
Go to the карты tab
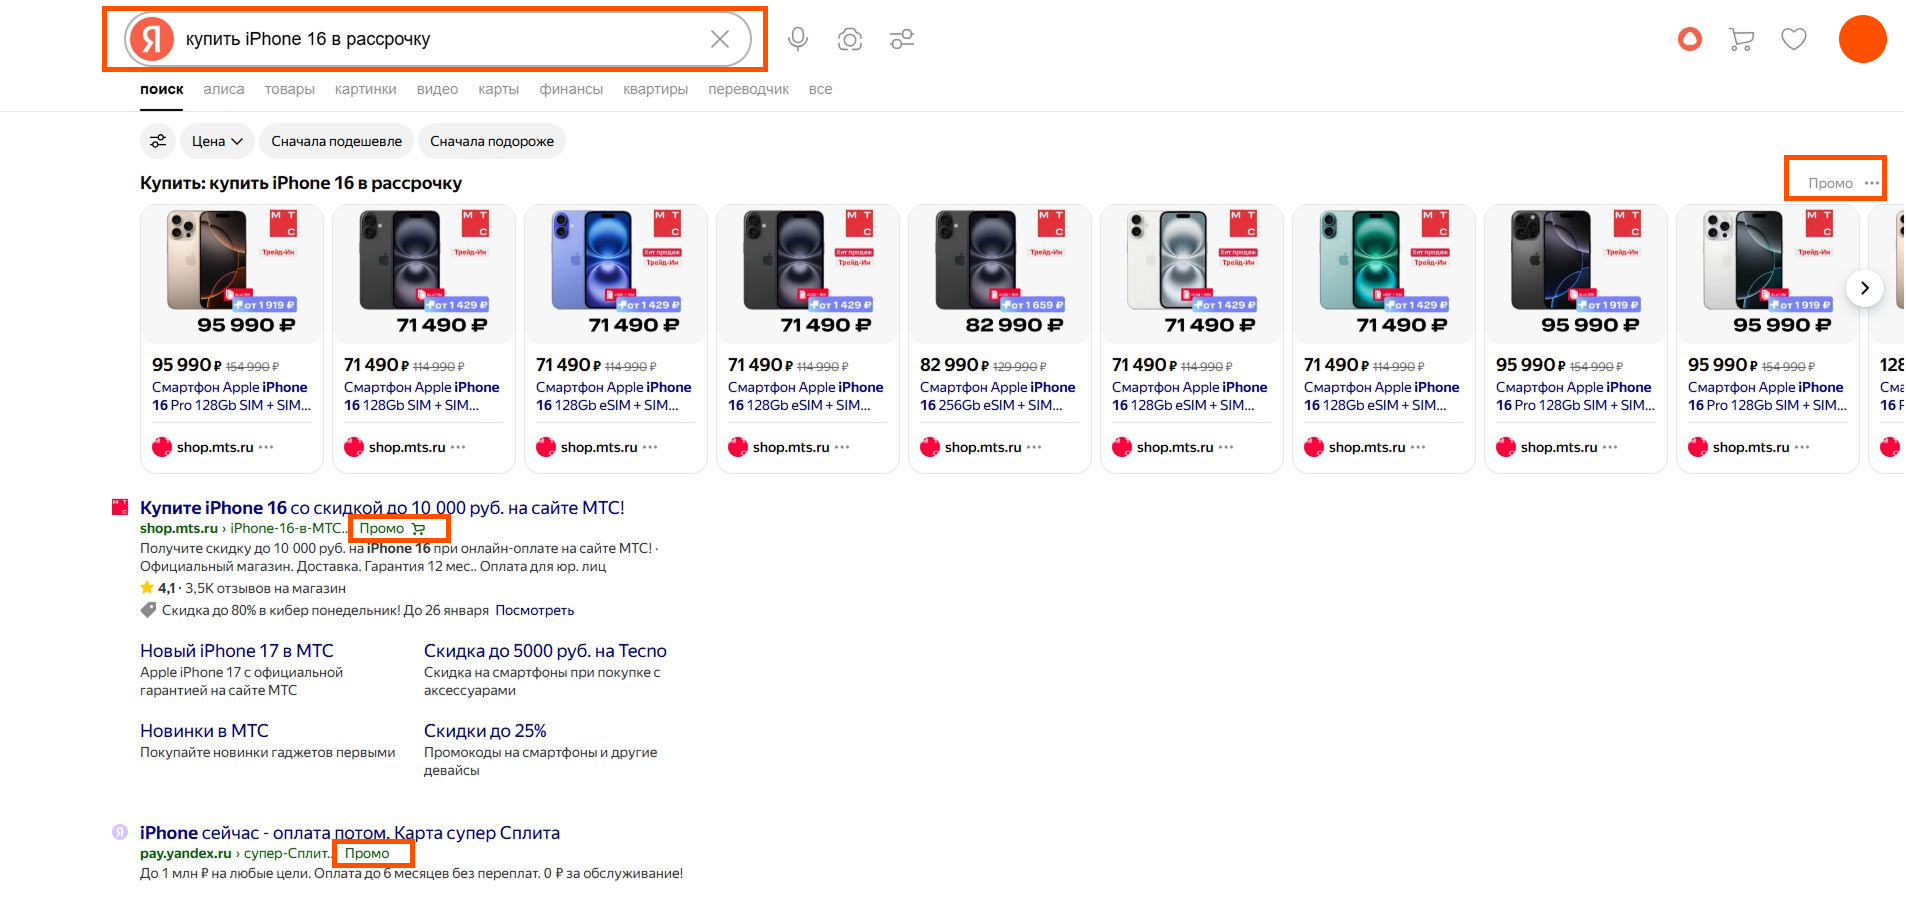click(x=499, y=89)
